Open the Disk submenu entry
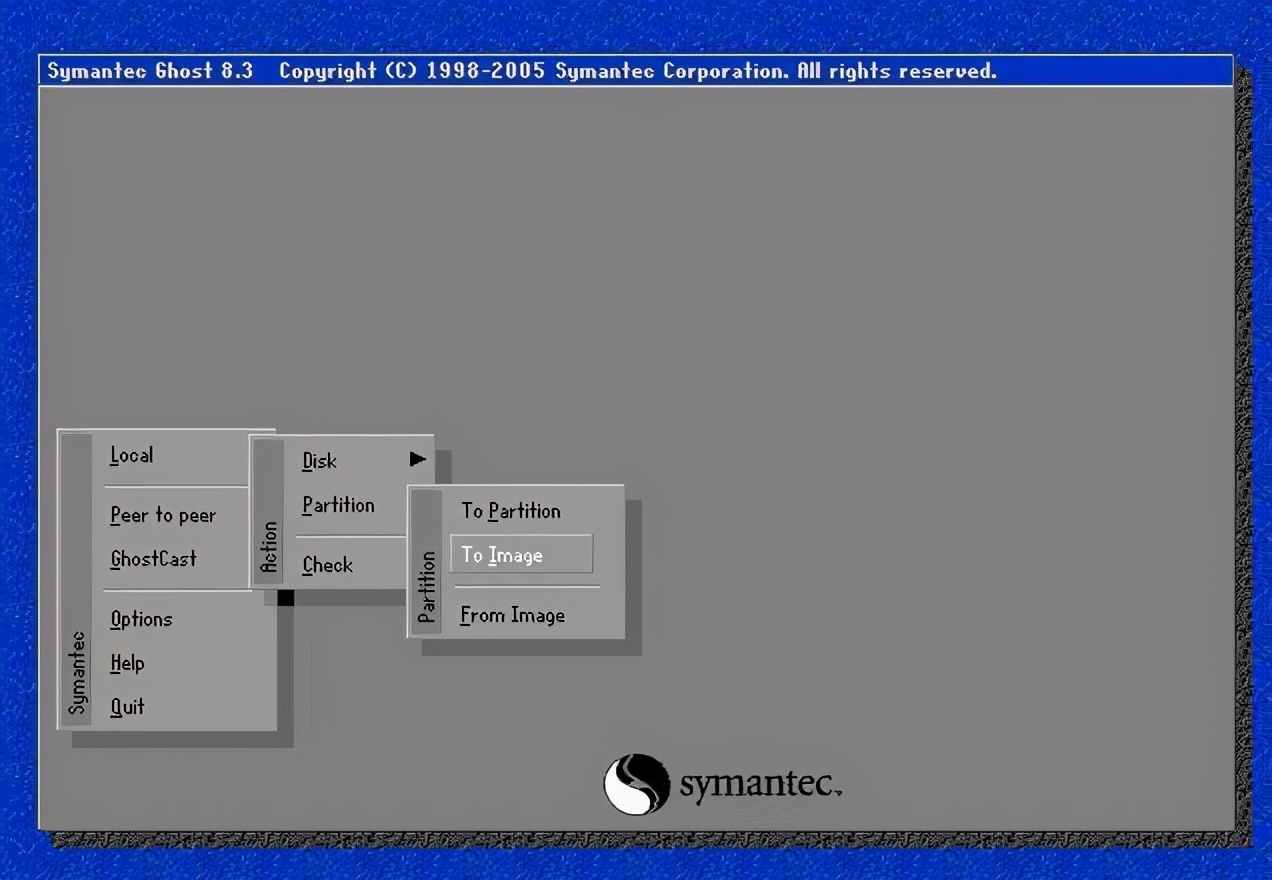The height and width of the screenshot is (880, 1272). click(x=320, y=461)
